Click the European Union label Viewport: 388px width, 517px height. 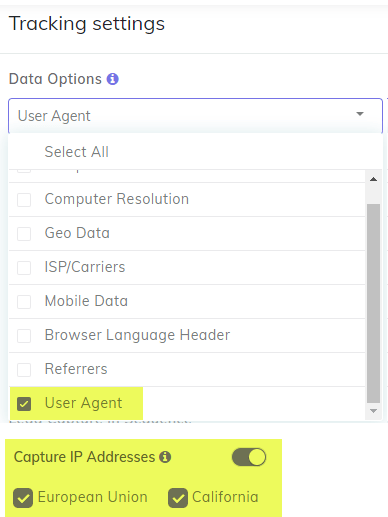93,497
